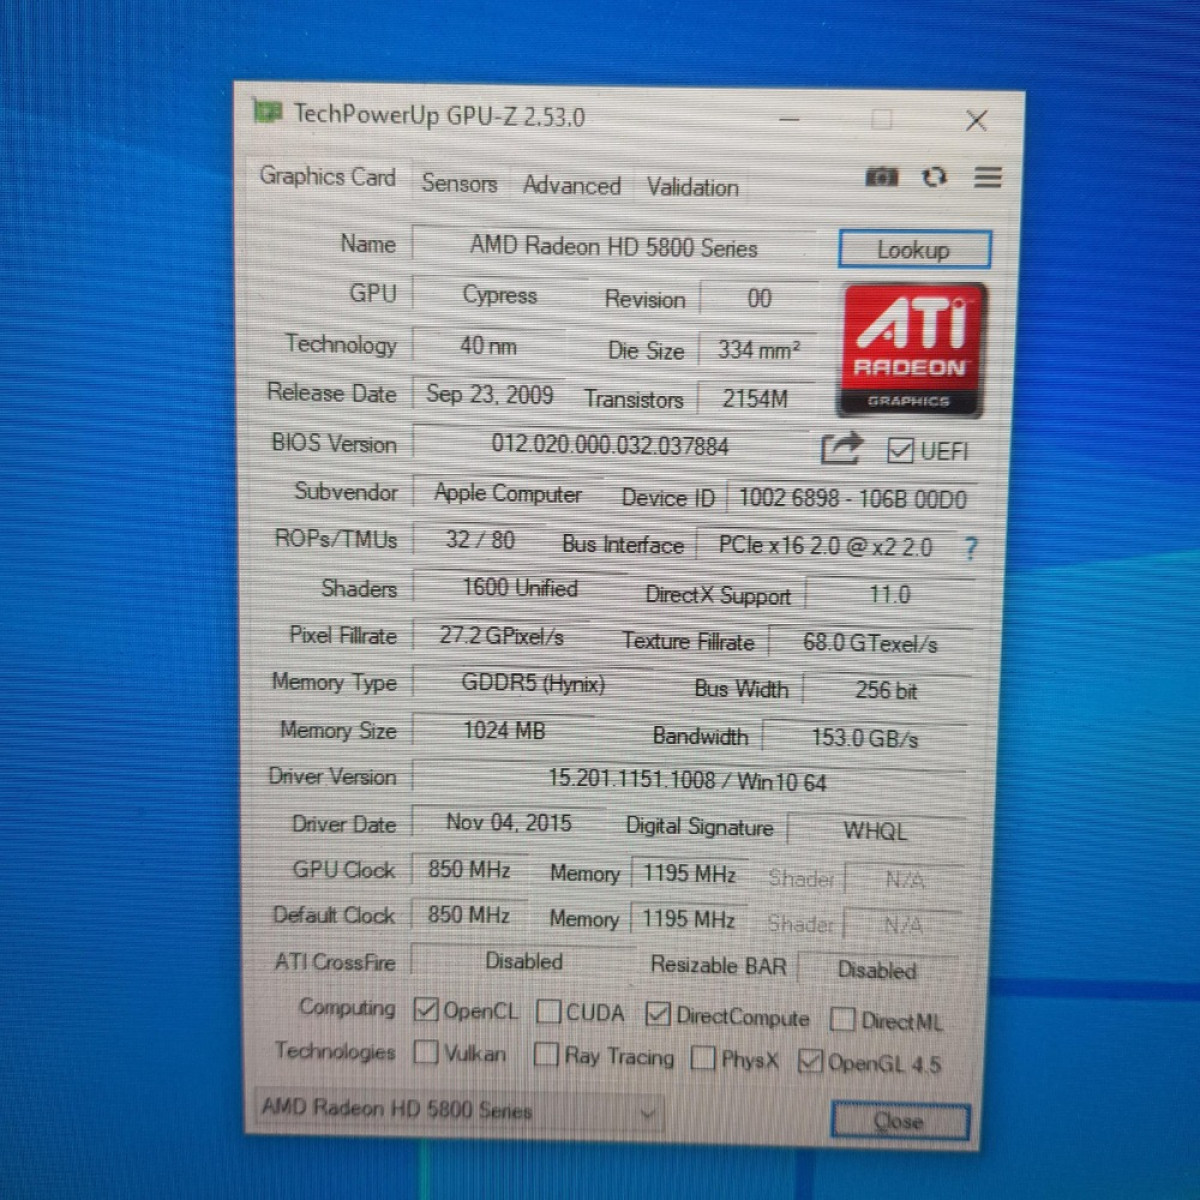Viewport: 1200px width, 1200px height.
Task: Toggle the DirectML checkbox
Action: [842, 1019]
